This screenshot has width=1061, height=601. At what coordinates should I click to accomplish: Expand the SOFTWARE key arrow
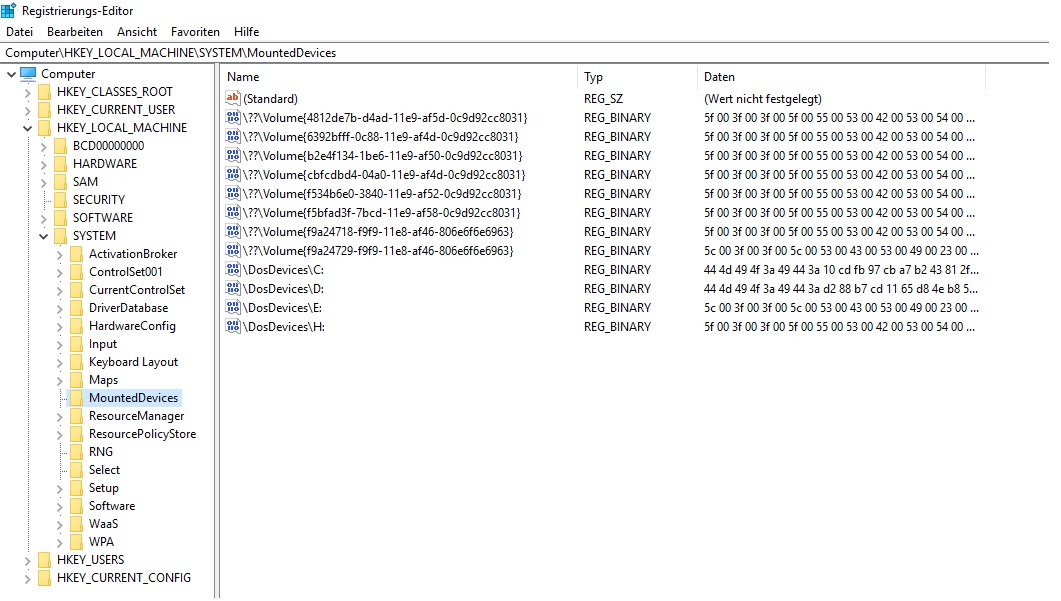(43, 218)
